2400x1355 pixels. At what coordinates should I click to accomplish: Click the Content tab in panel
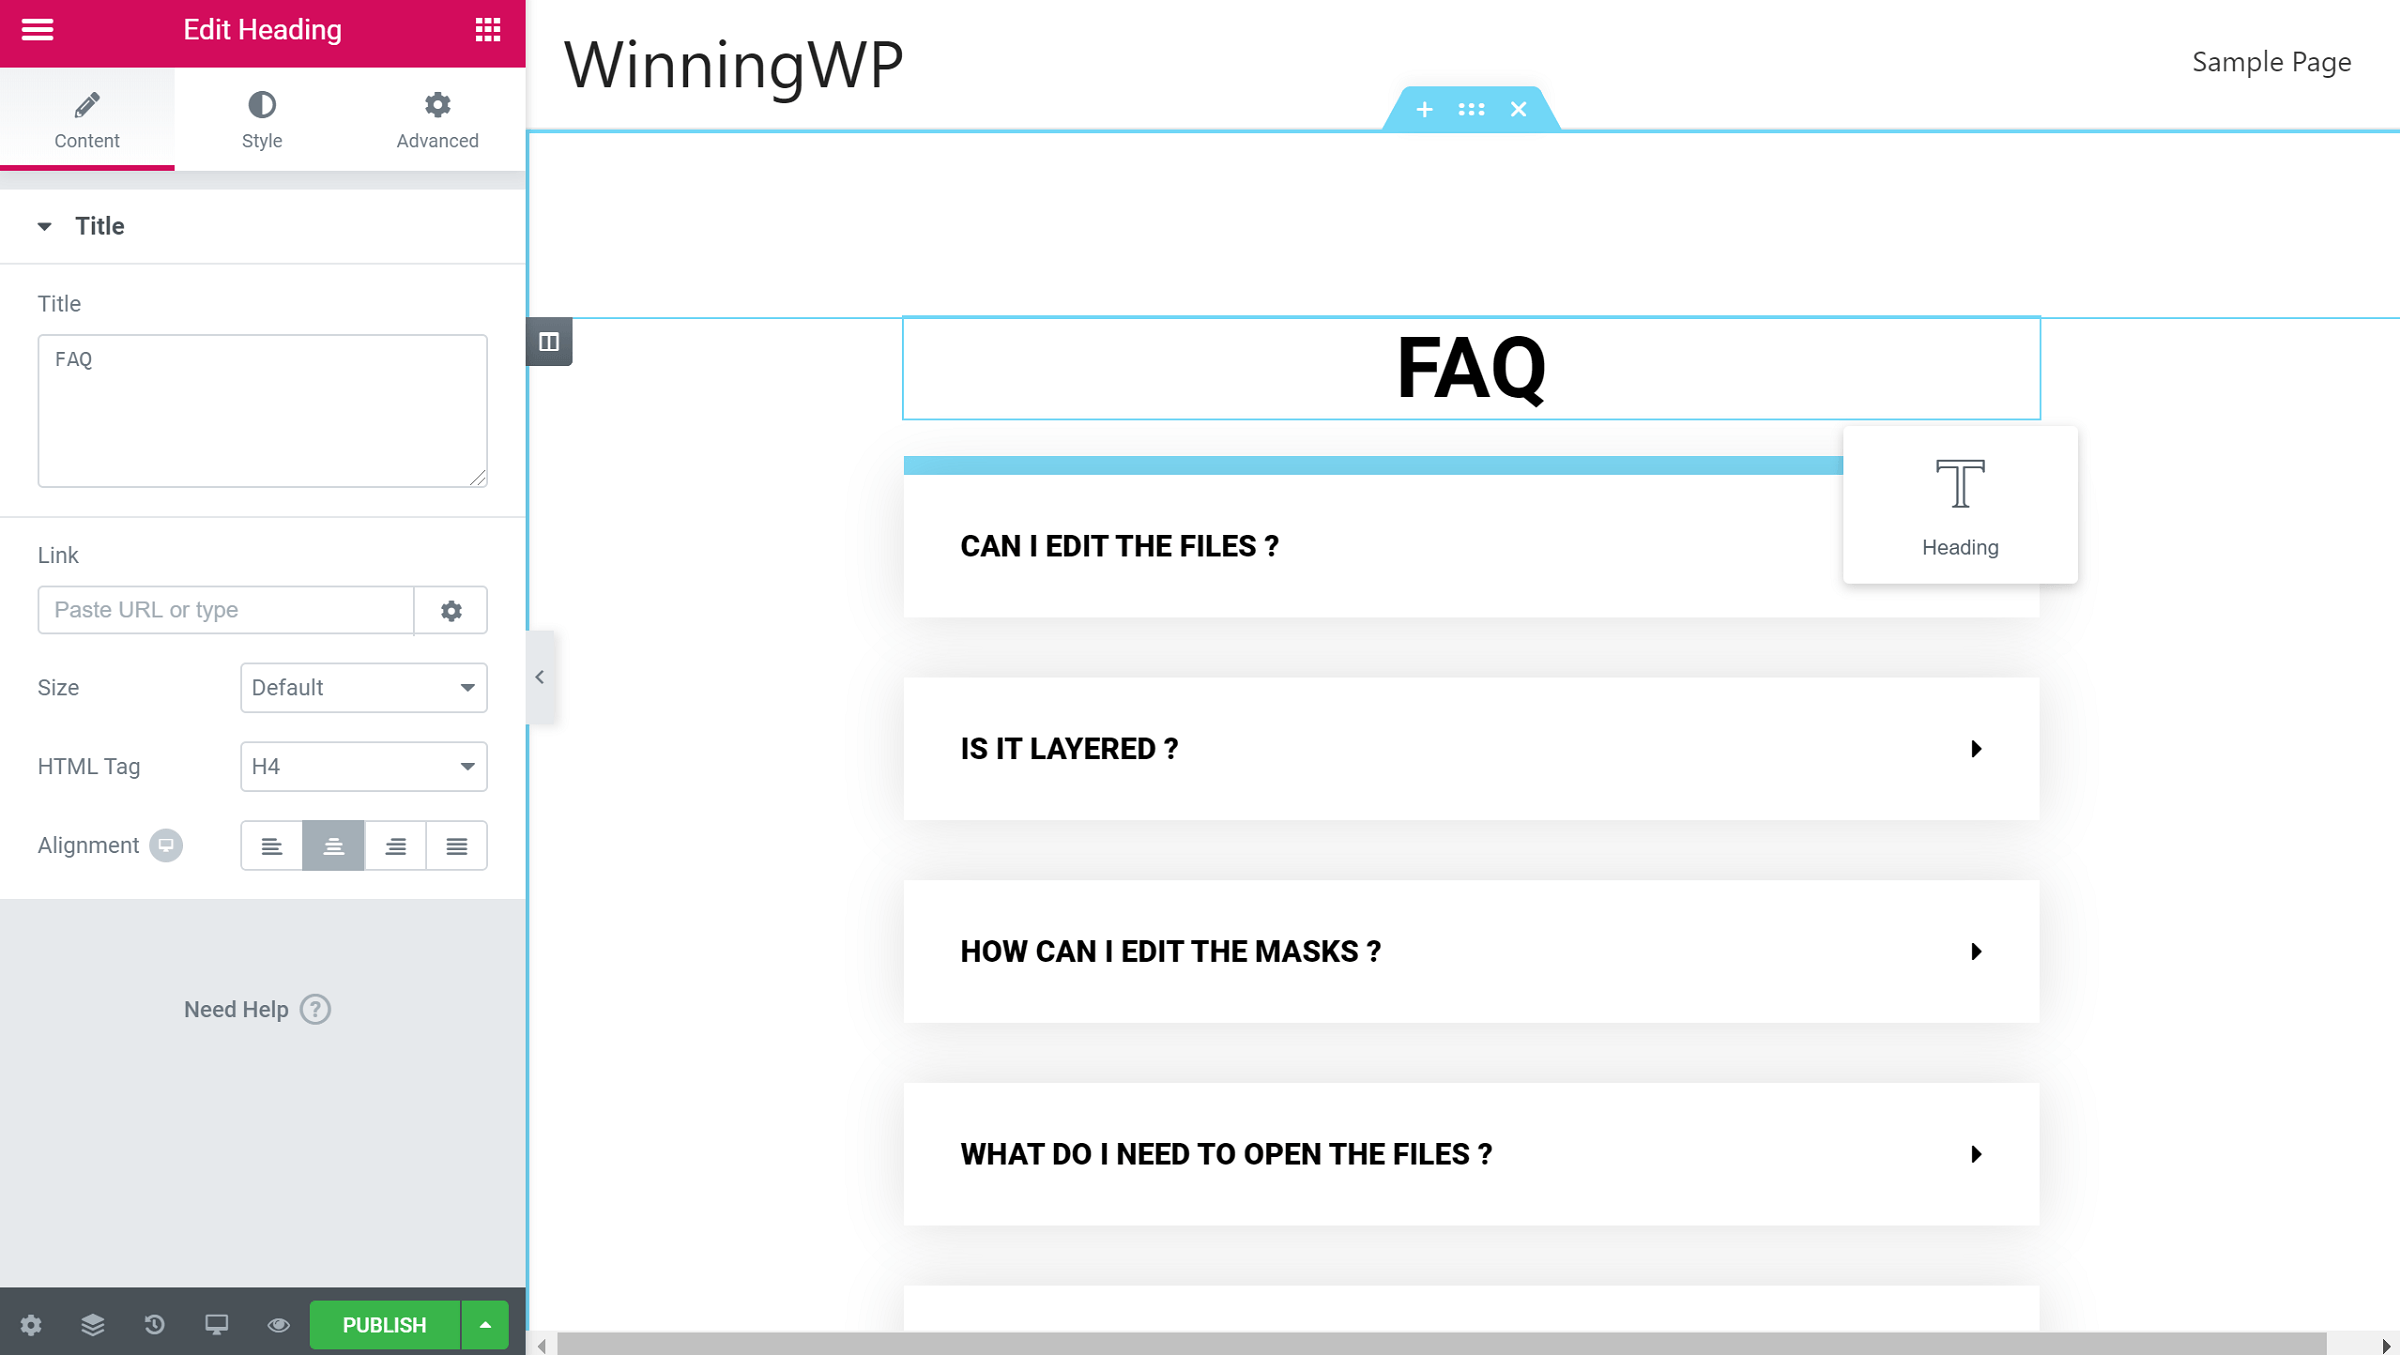click(x=86, y=119)
